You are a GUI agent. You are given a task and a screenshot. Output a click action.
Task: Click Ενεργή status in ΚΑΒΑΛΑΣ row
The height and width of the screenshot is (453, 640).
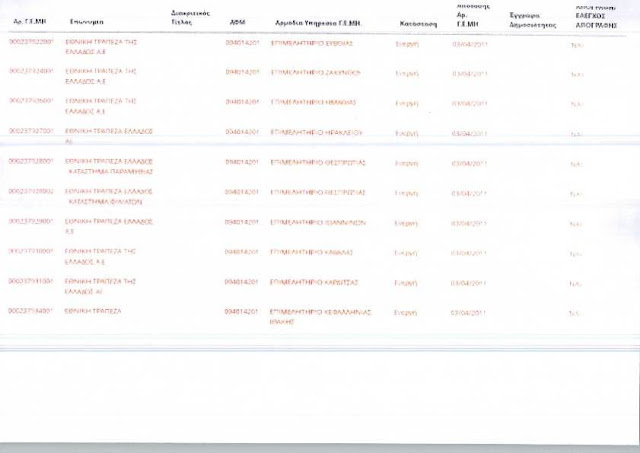406,254
